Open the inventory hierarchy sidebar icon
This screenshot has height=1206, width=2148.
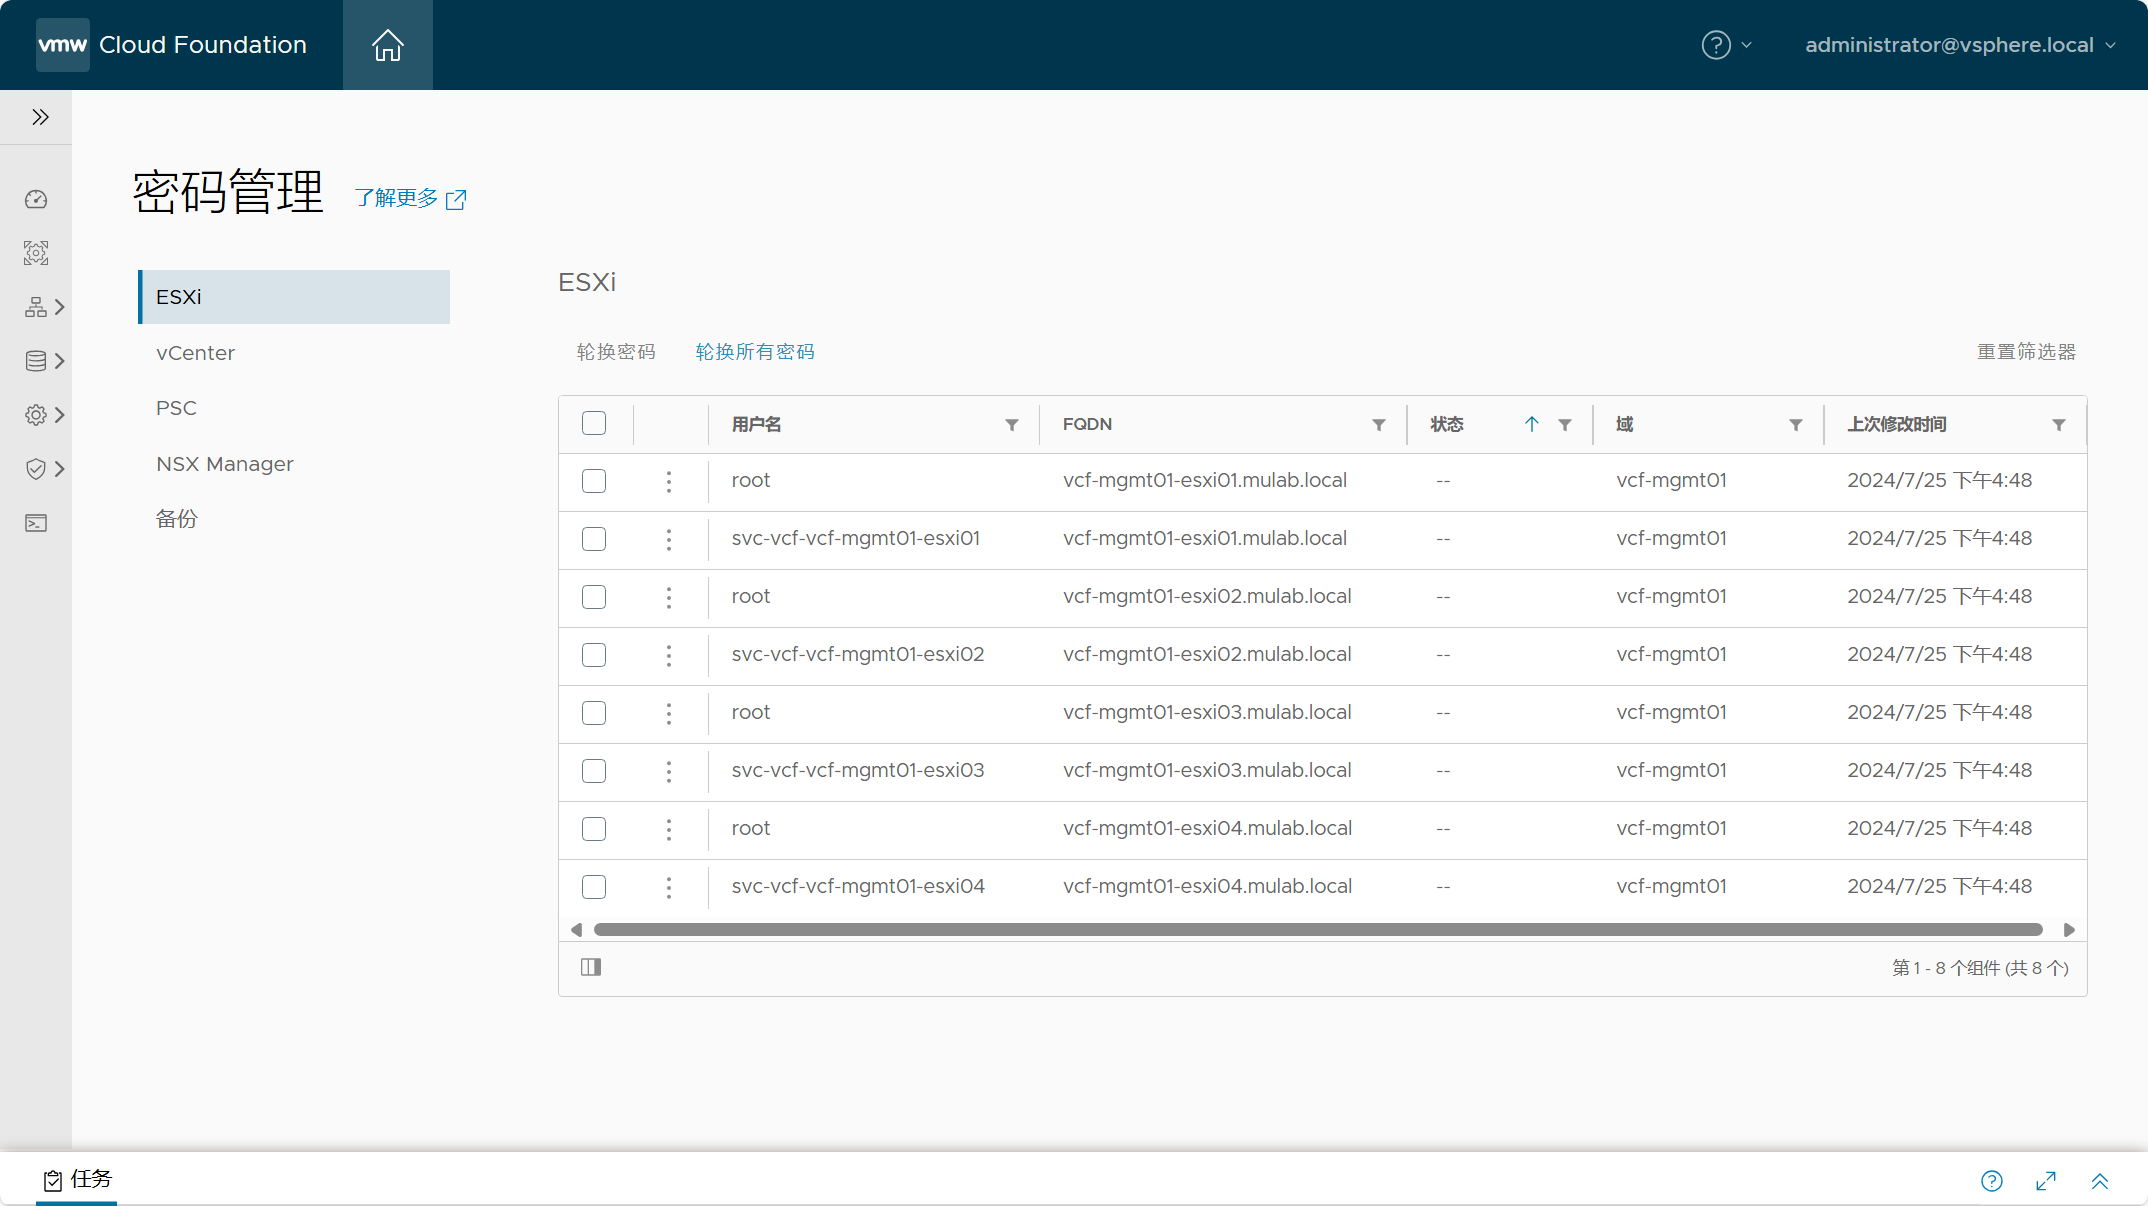[x=36, y=307]
